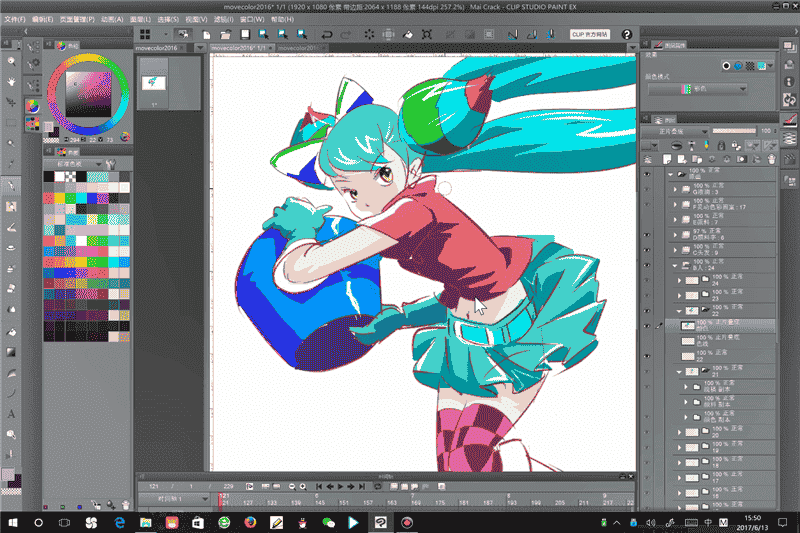The height and width of the screenshot is (533, 800).
Task: Click the redo arrow icon
Action: point(346,35)
